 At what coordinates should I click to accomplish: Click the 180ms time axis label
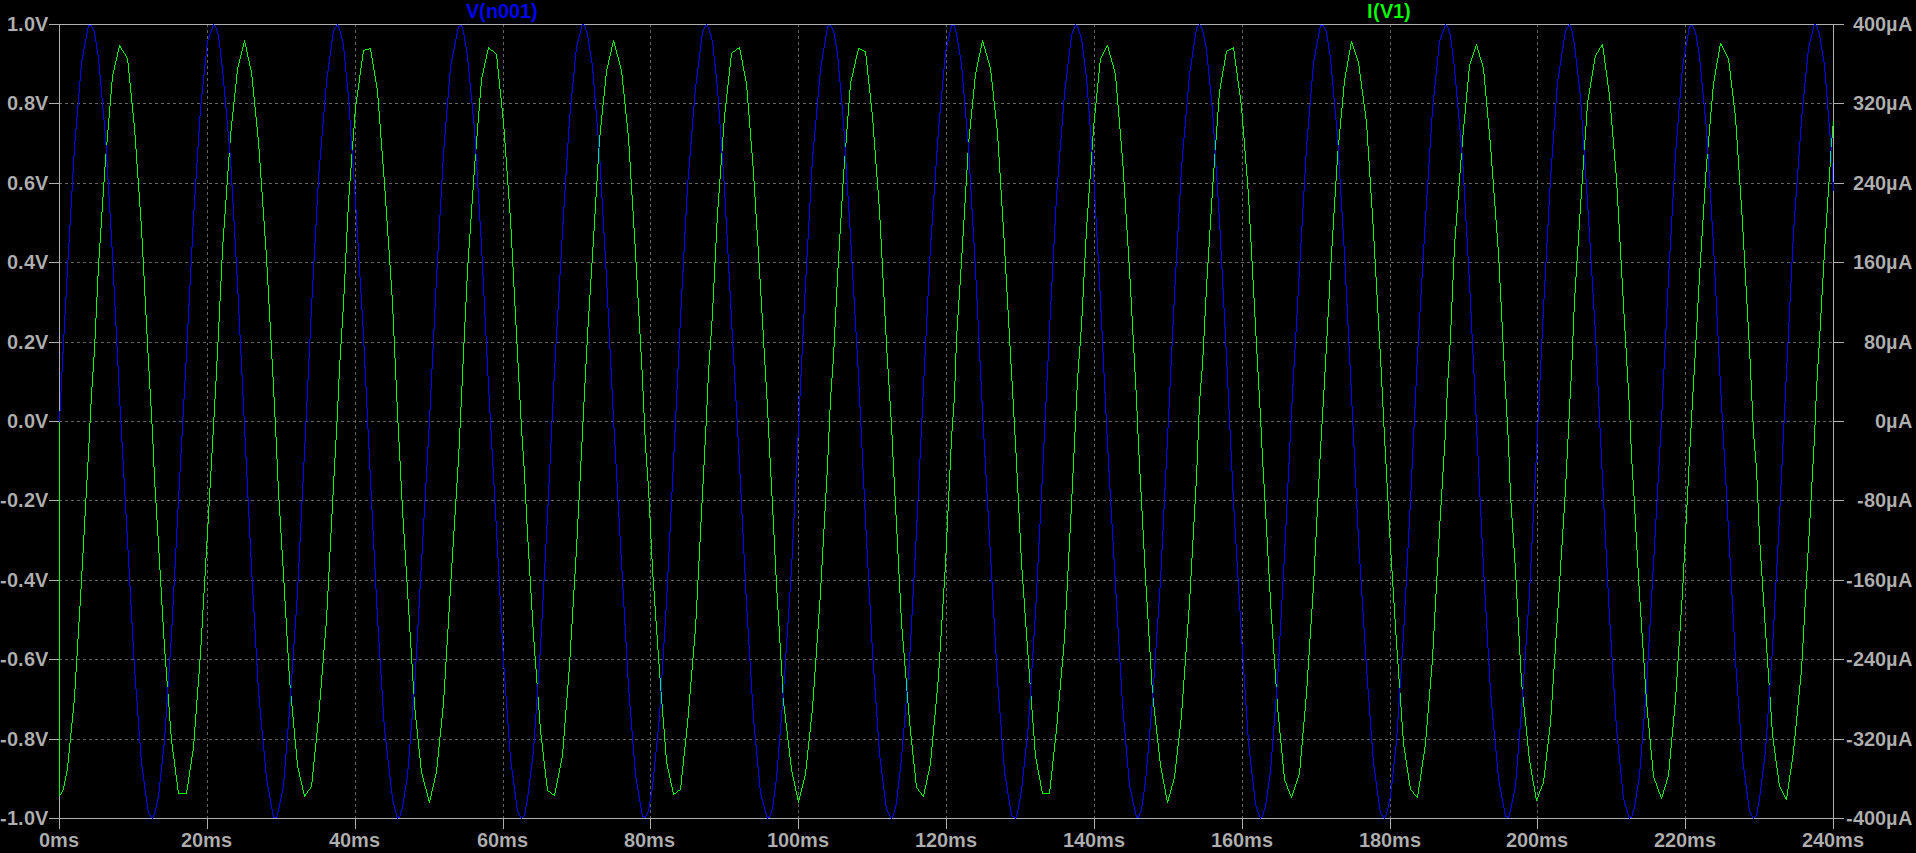click(x=1389, y=840)
